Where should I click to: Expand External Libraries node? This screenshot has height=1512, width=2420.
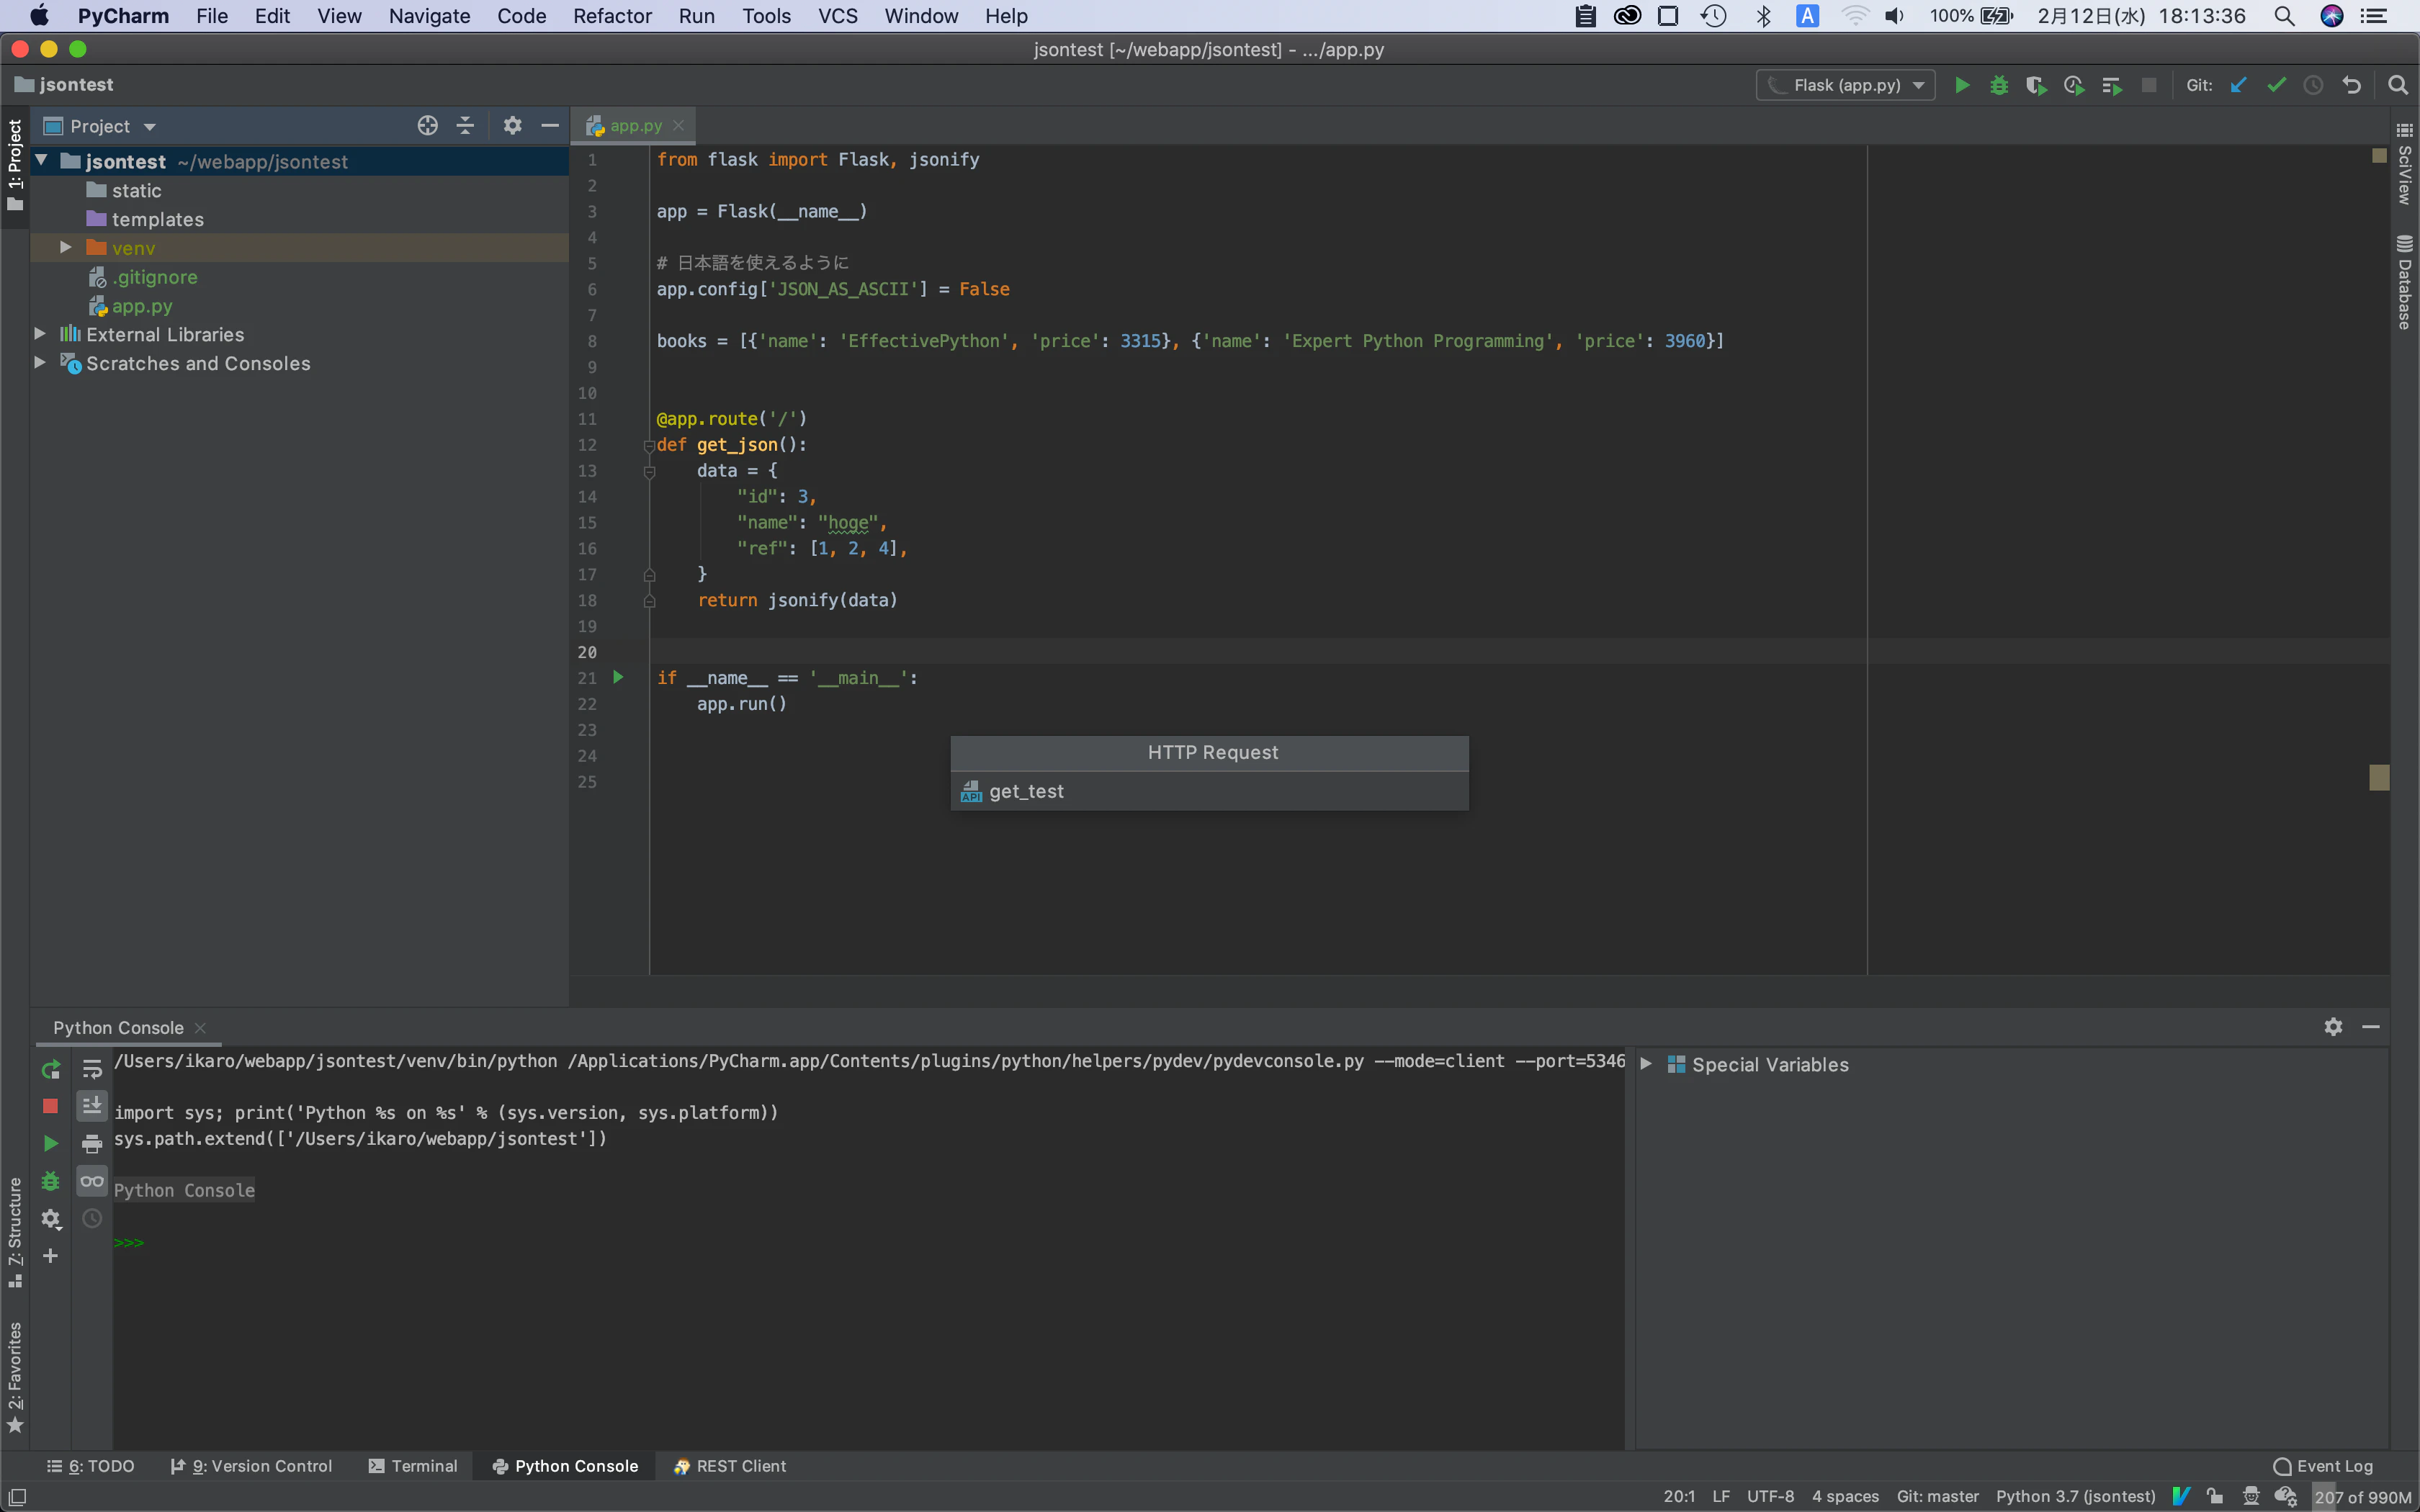[x=40, y=334]
